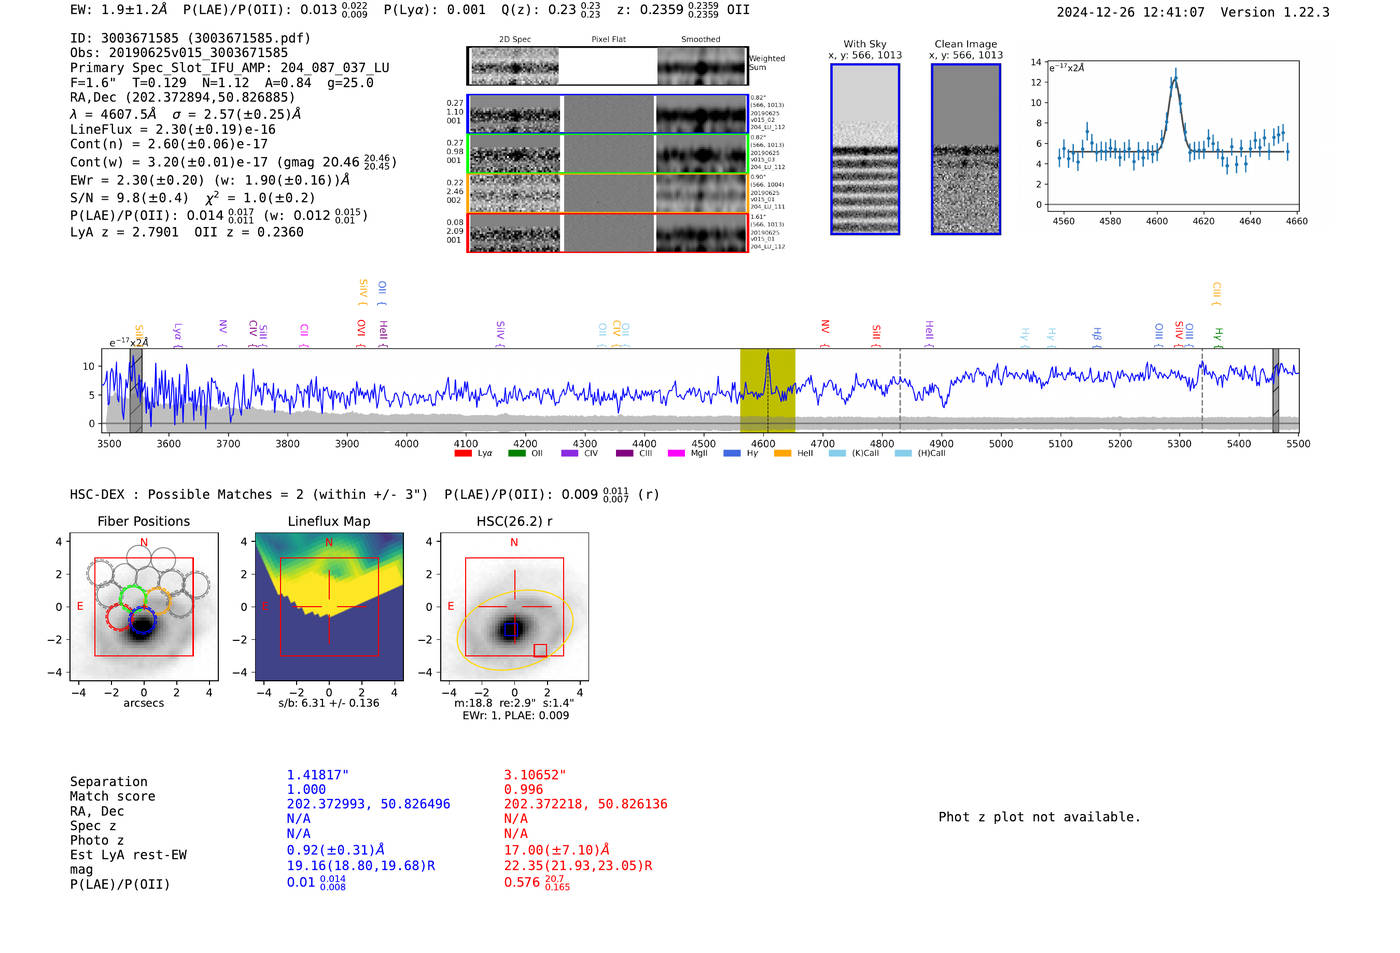Click the hatched gray band near 3550 Å
The width and height of the screenshot is (1400, 953).
pyautogui.click(x=136, y=390)
